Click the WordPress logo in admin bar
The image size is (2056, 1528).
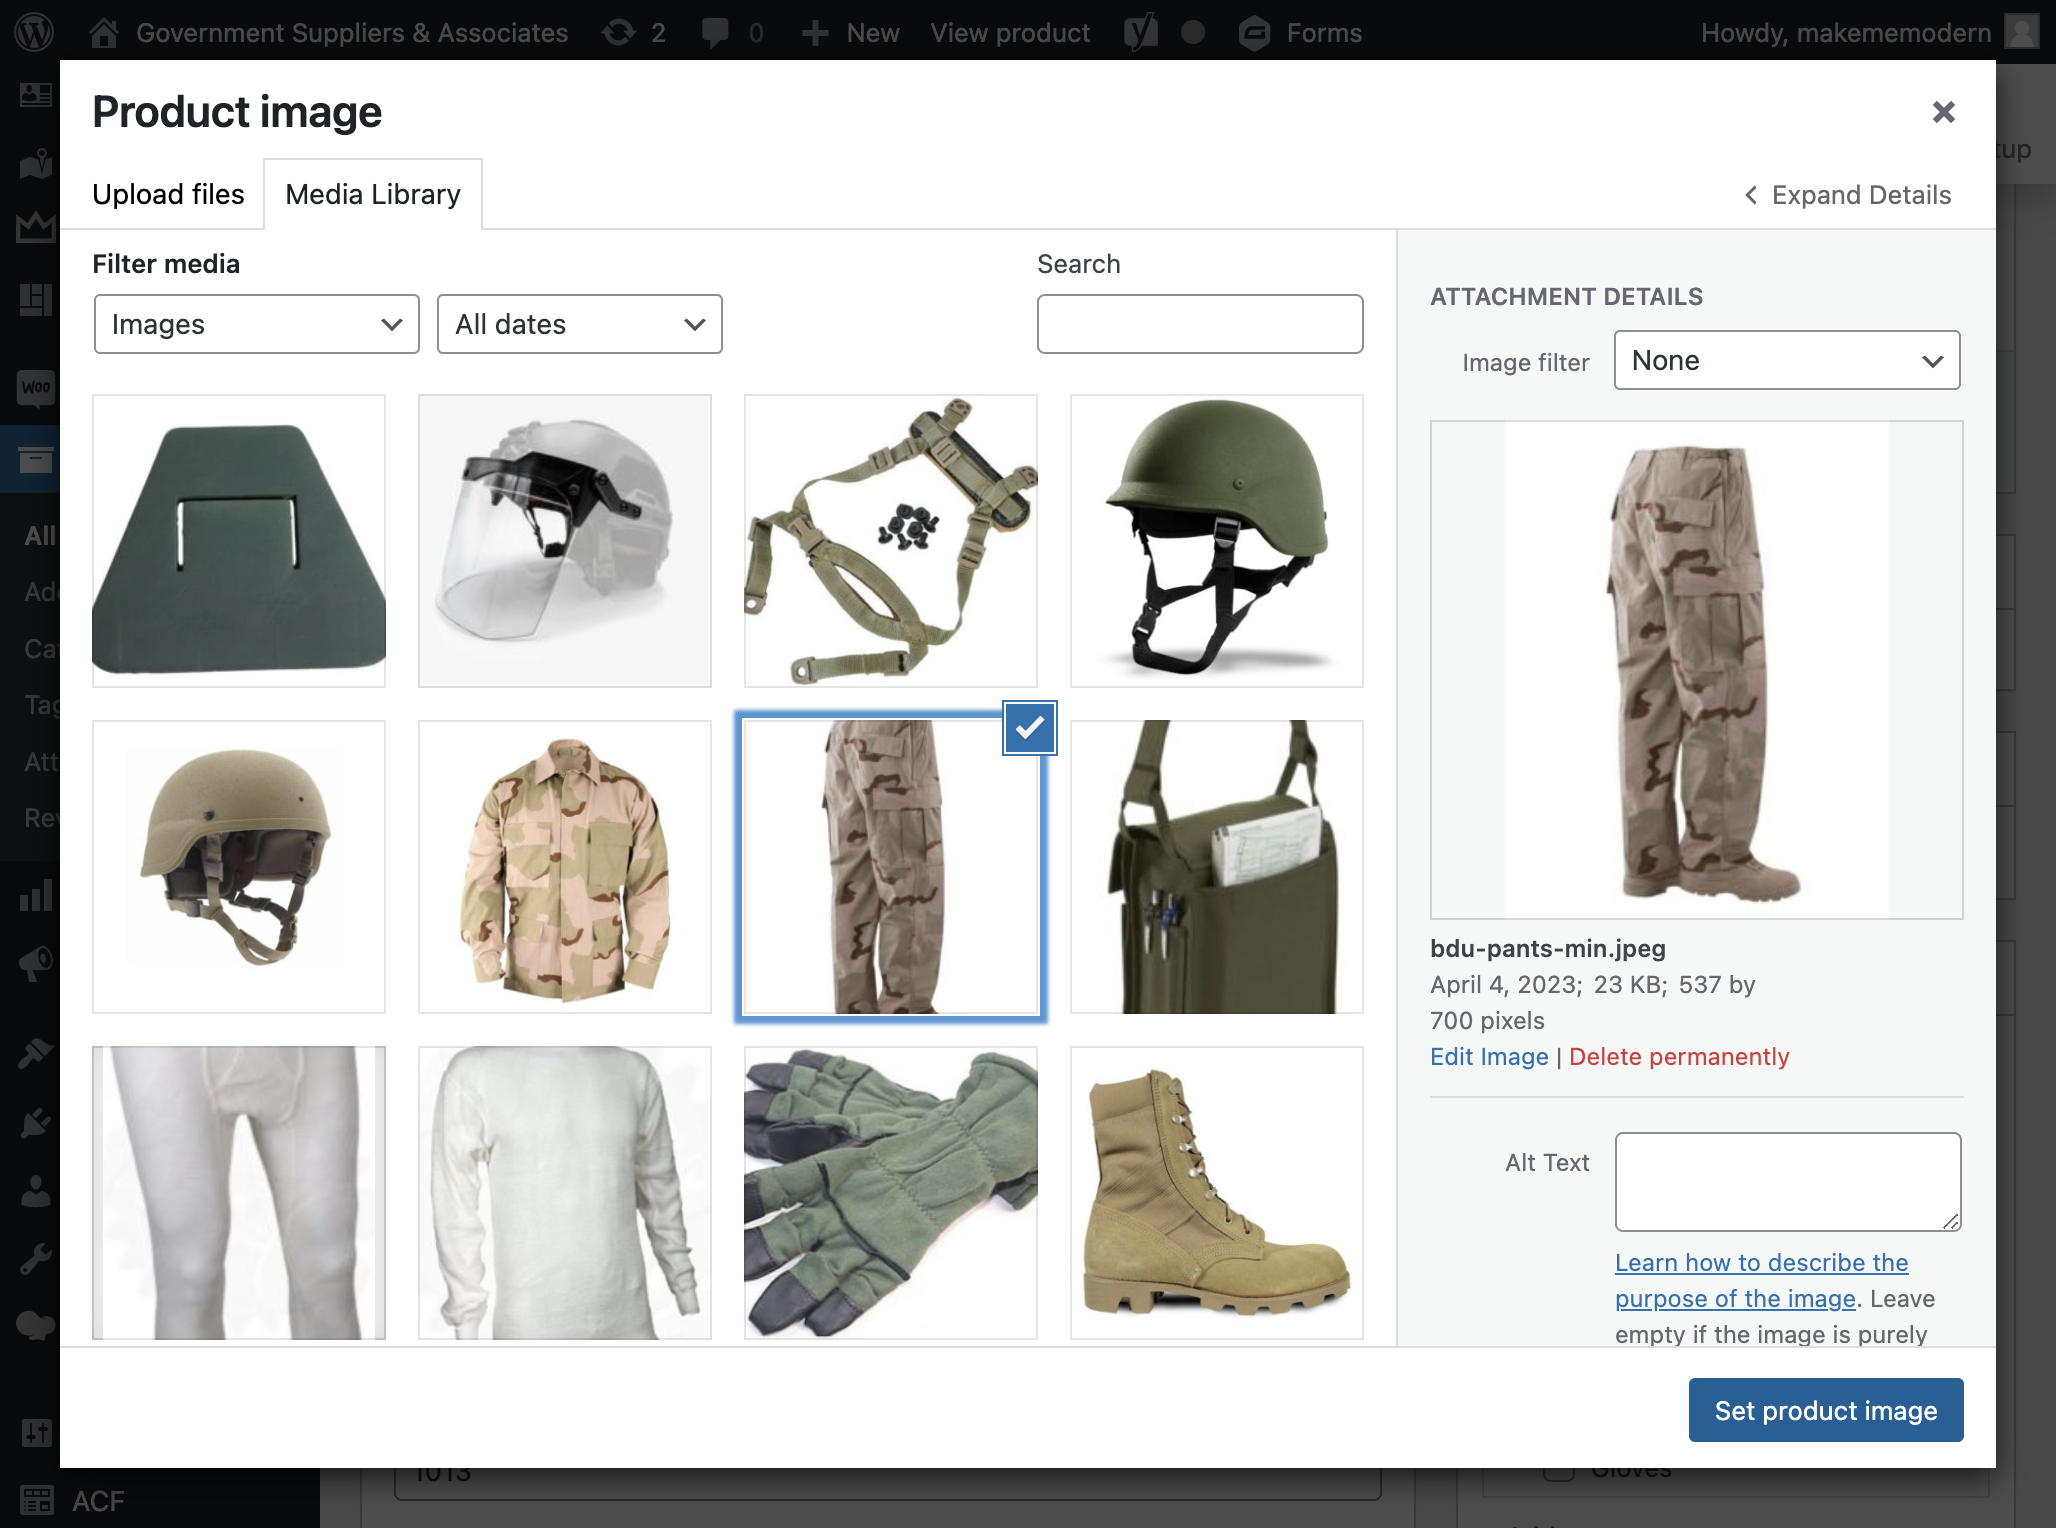tap(35, 32)
